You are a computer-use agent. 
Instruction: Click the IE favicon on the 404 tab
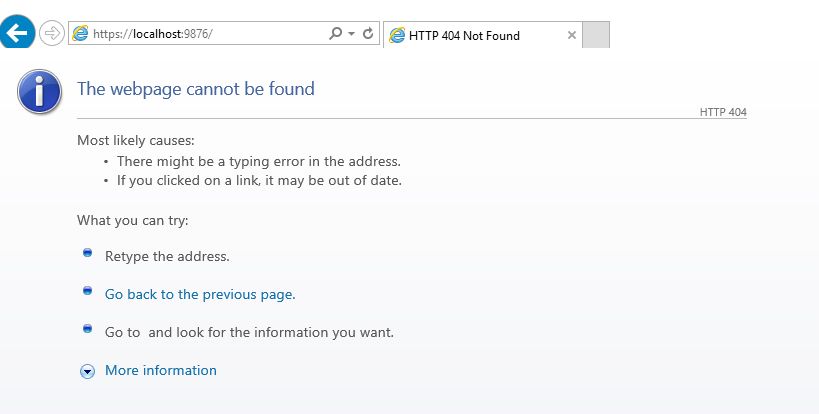397,36
